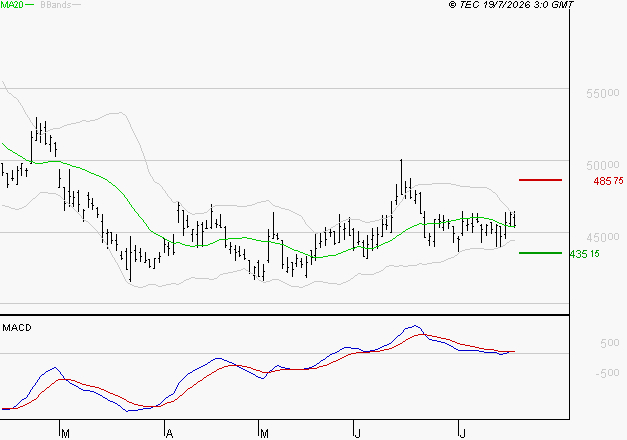Click the 45000 price axis label
The width and height of the screenshot is (627, 440).
pos(603,237)
